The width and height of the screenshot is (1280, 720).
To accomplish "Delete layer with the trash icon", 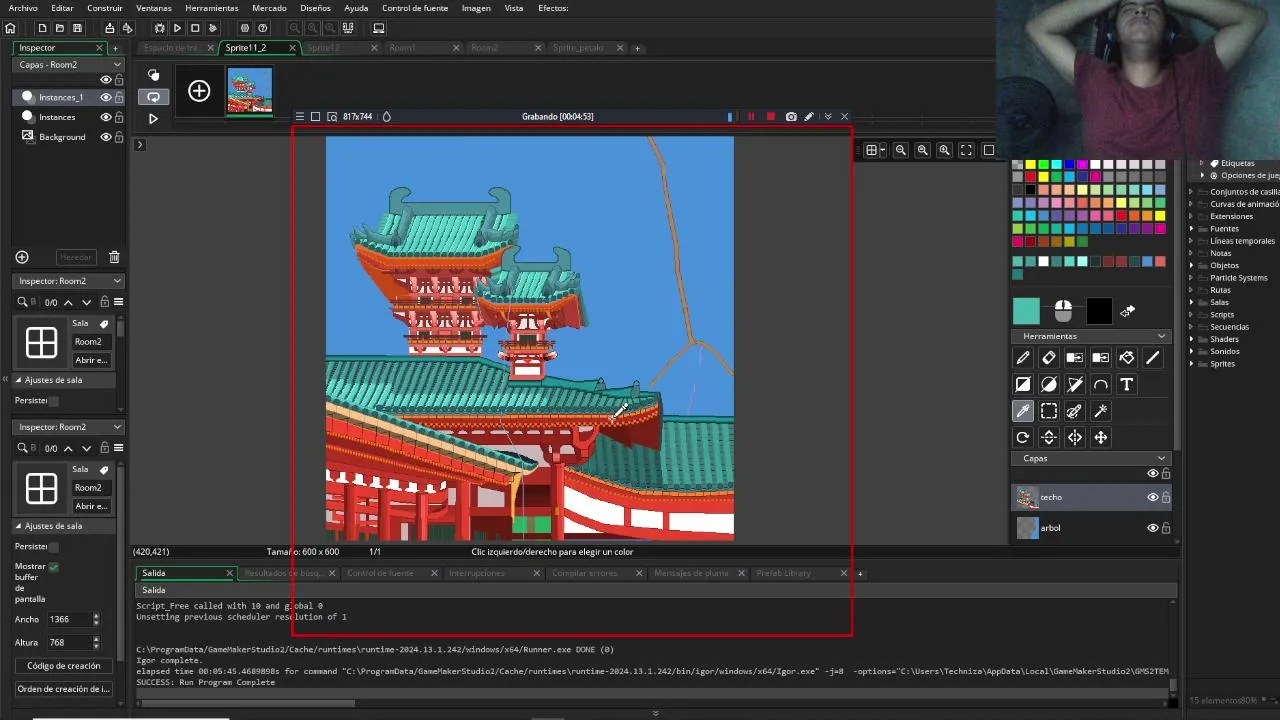I will [x=114, y=257].
